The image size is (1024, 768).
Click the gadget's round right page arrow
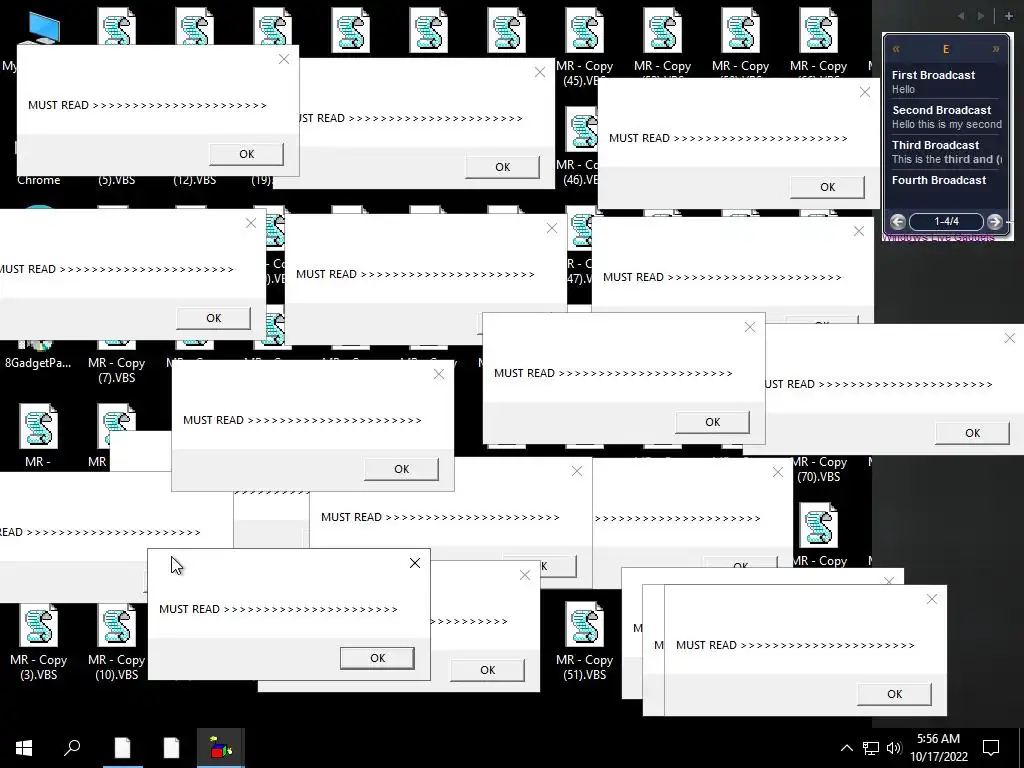(995, 221)
